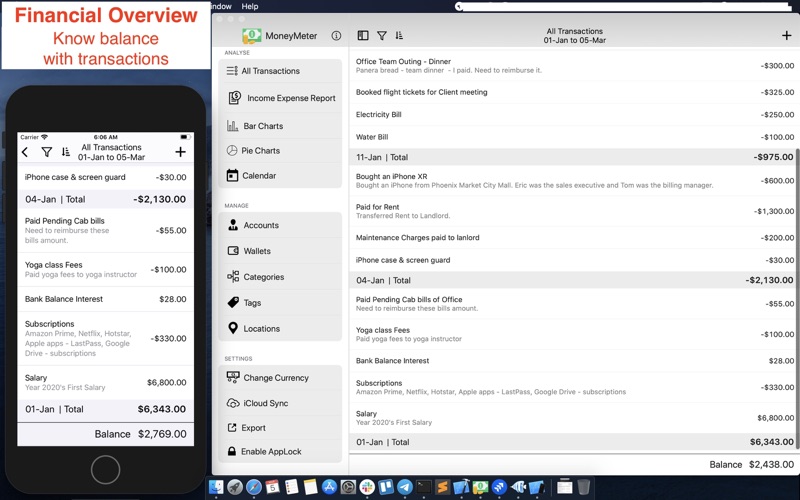Open the Help menu in menu bar
The image size is (800, 500).
pos(249,6)
